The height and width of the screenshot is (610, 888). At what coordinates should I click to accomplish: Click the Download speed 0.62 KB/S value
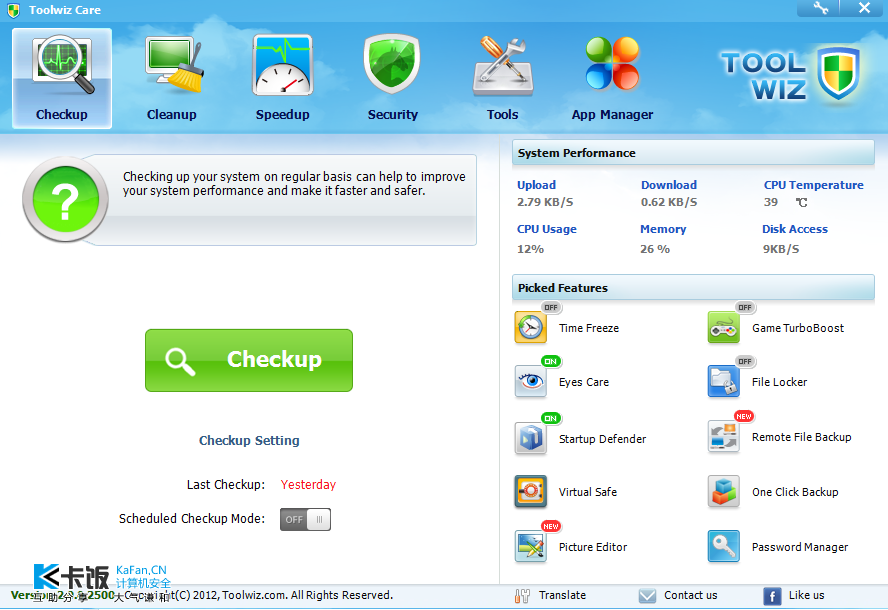coord(669,202)
